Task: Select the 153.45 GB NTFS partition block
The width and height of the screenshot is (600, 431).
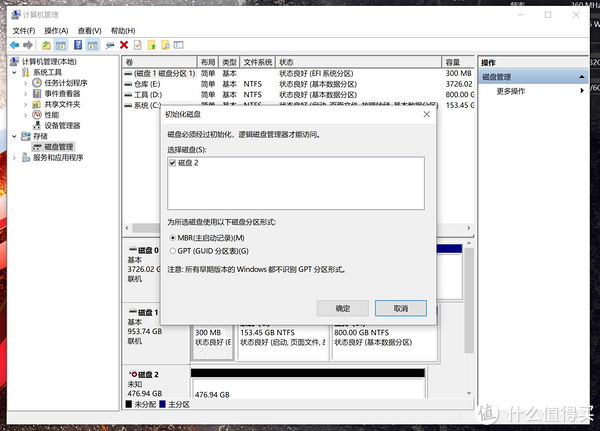Action: (x=283, y=344)
